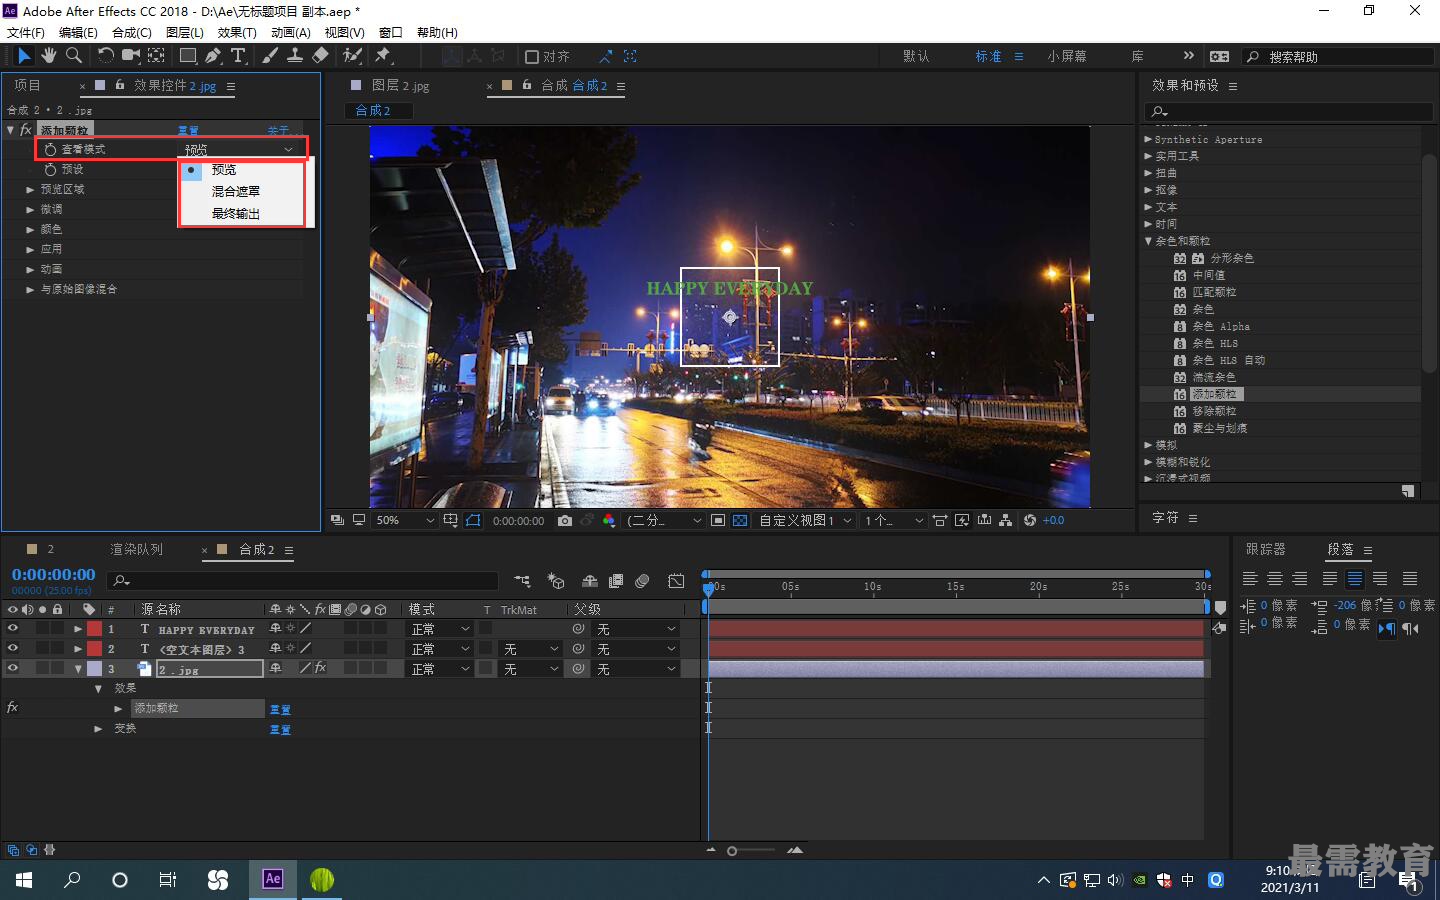The width and height of the screenshot is (1440, 900).
Task: Hide the HAPPY EVERYDAY layer eye
Action: (x=13, y=629)
